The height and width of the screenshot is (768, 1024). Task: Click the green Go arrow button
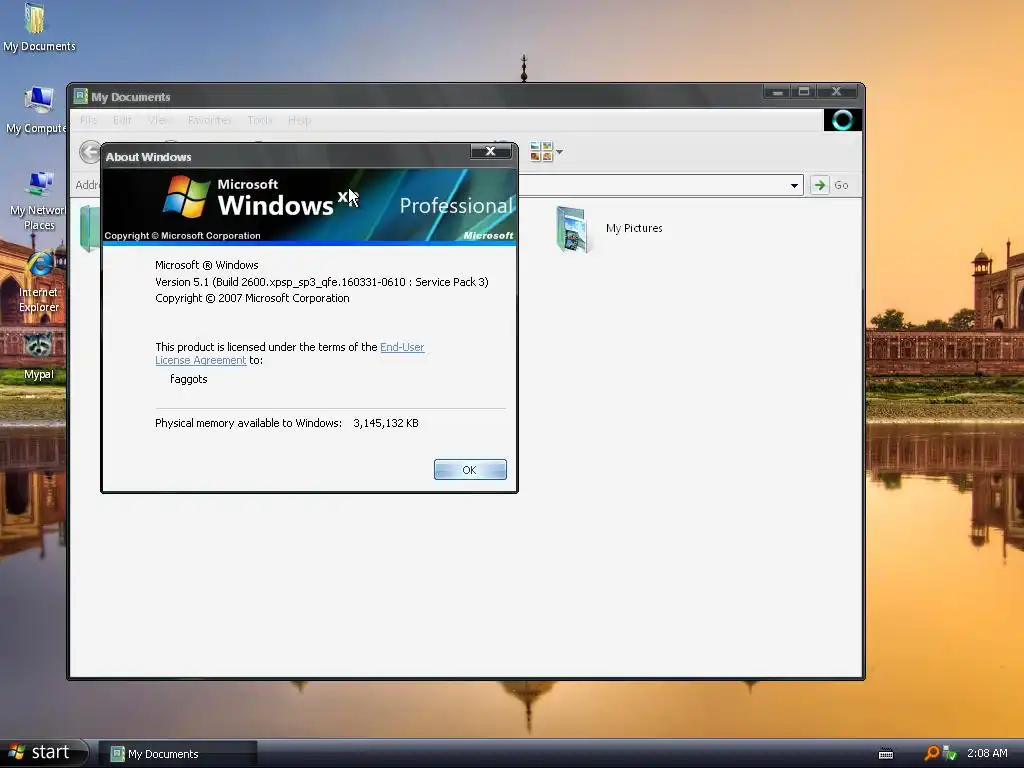pos(820,185)
